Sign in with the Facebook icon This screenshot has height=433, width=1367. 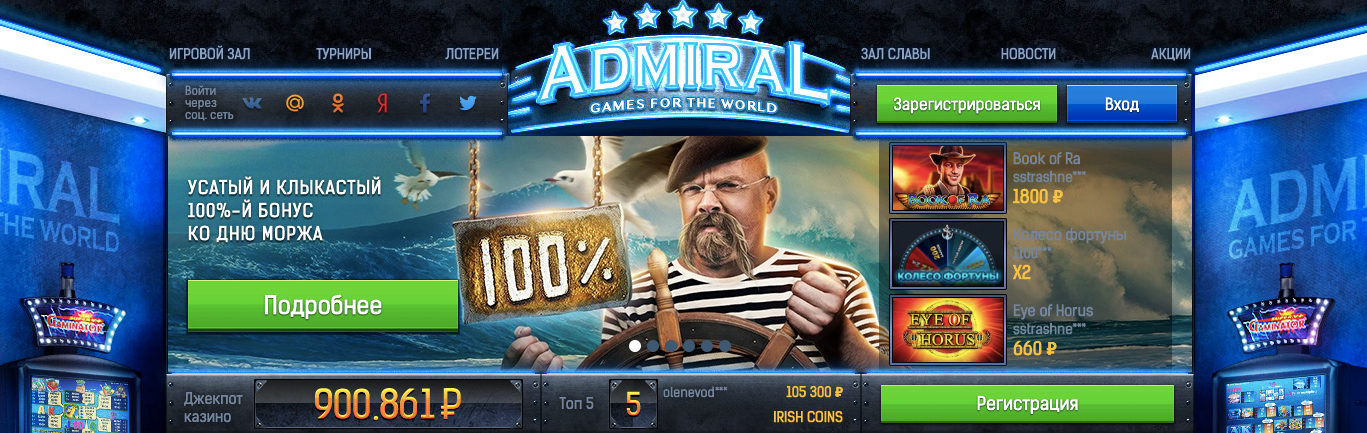click(425, 103)
